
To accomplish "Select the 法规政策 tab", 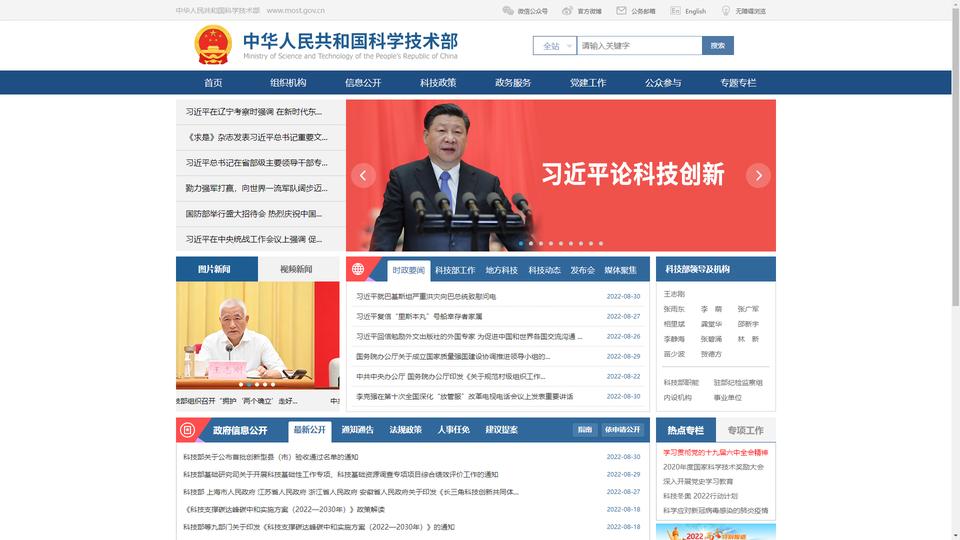I will (405, 430).
